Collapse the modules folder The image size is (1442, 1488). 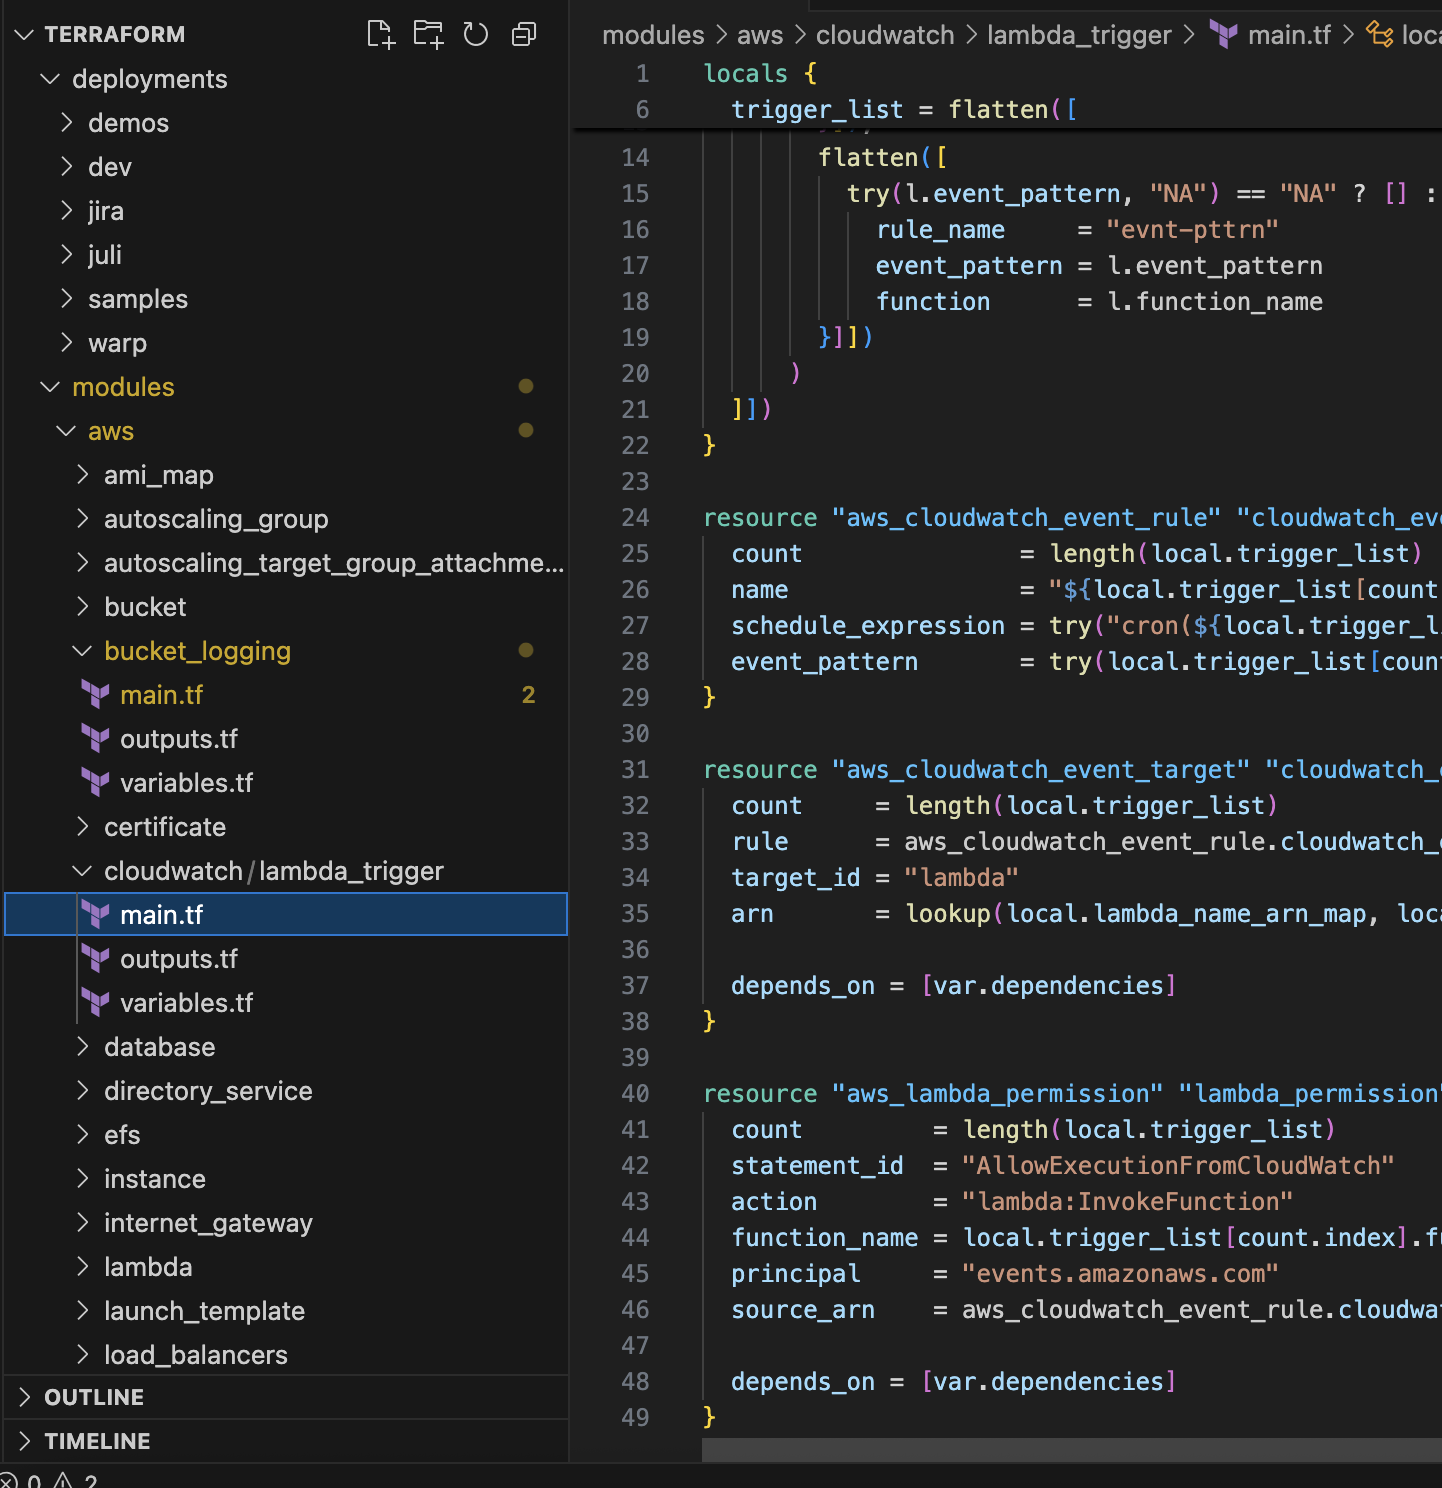50,387
